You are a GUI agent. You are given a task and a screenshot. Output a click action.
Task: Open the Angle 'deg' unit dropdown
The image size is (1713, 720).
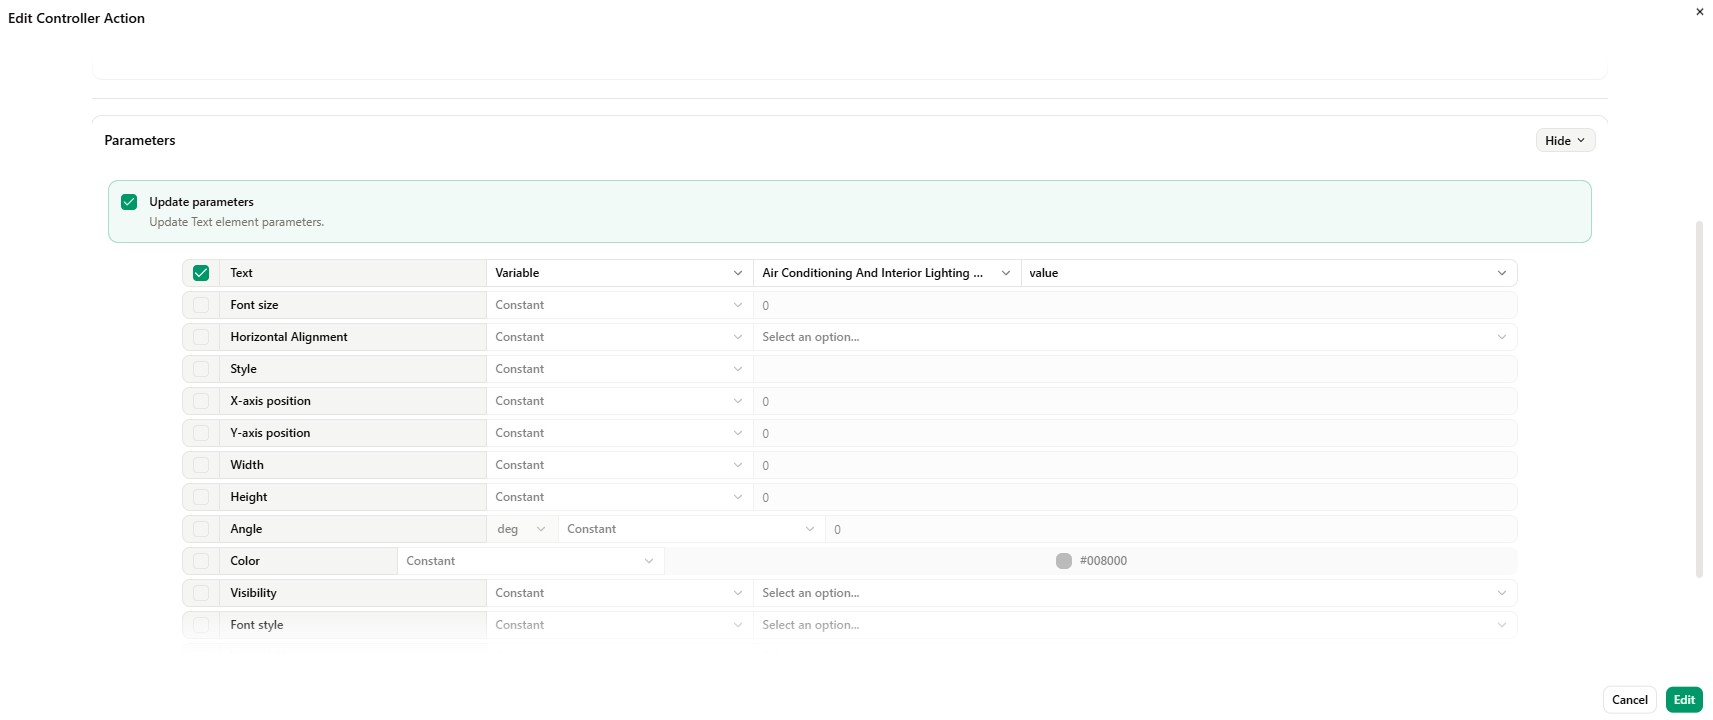(x=522, y=529)
